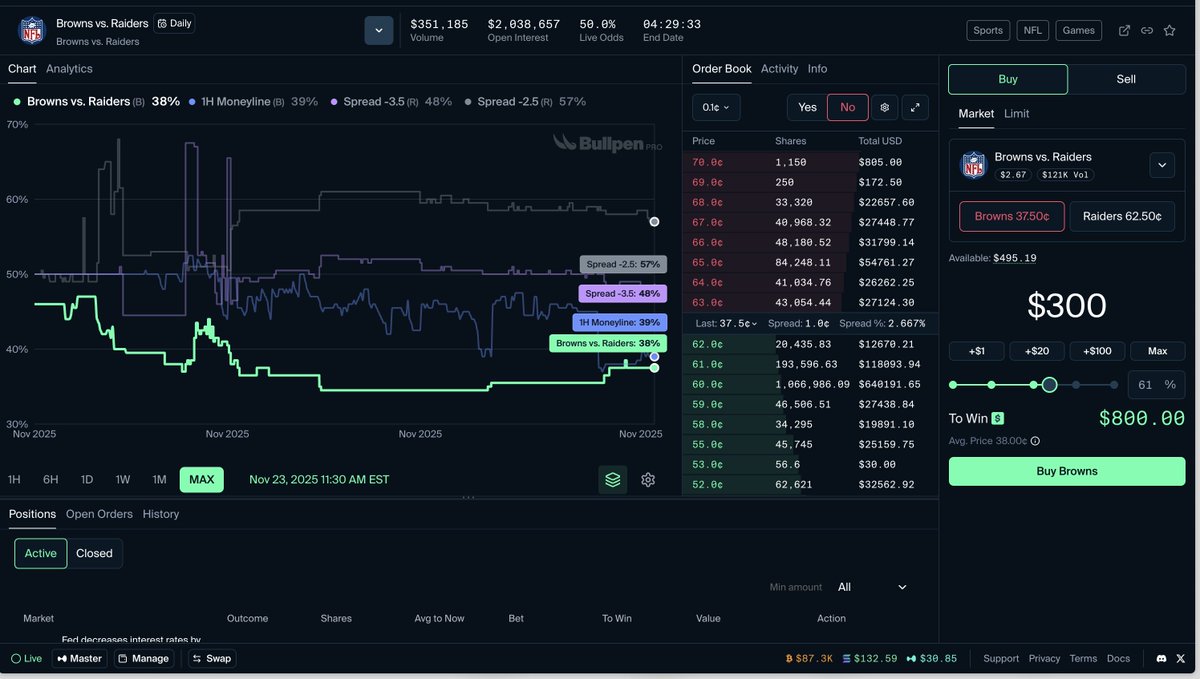Click the Solana price ticker $132.59
Image resolution: width=1200 pixels, height=679 pixels.
pos(870,658)
